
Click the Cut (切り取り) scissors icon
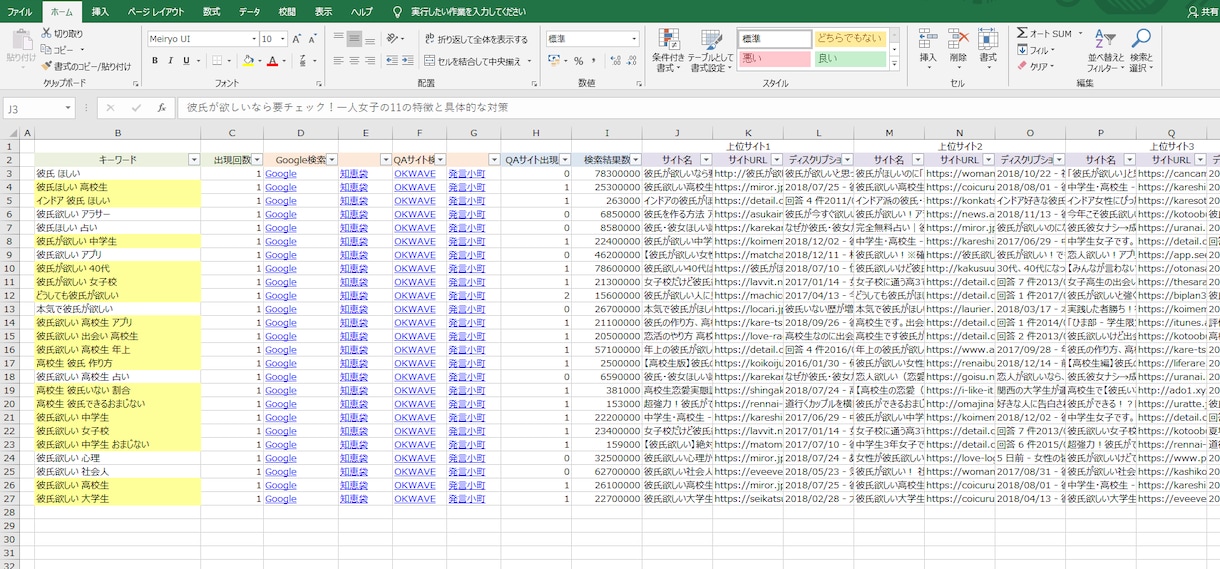click(x=47, y=33)
